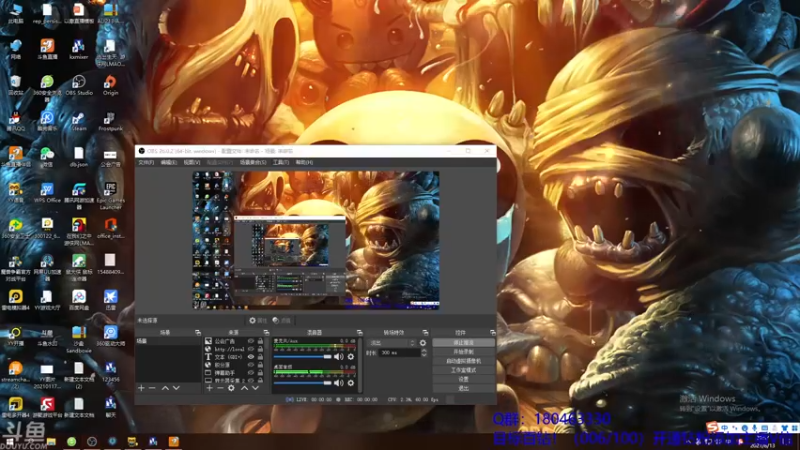
Task: Move scene down with arrow icon
Action: pyautogui.click(x=176, y=388)
